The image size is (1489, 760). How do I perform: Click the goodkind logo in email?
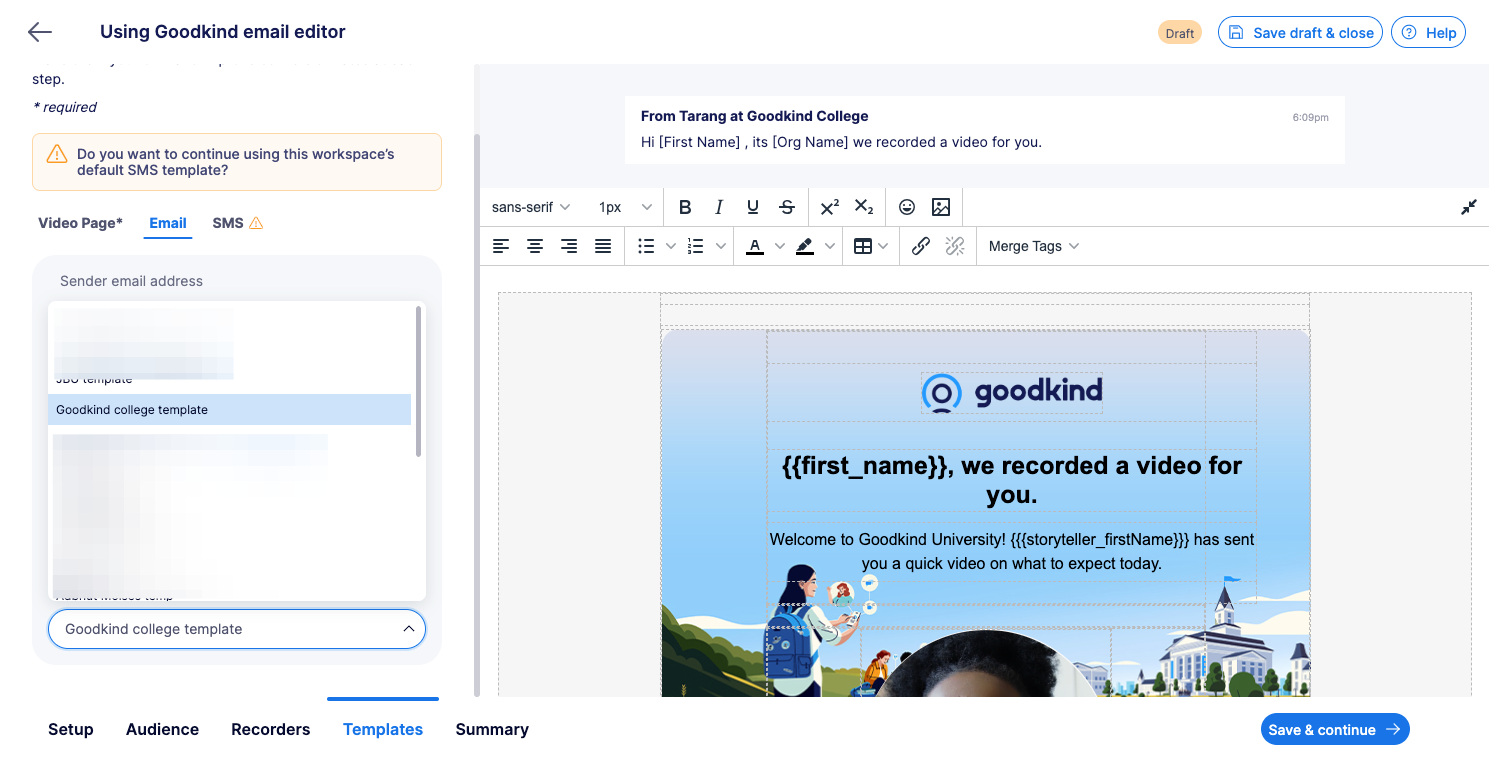1011,392
